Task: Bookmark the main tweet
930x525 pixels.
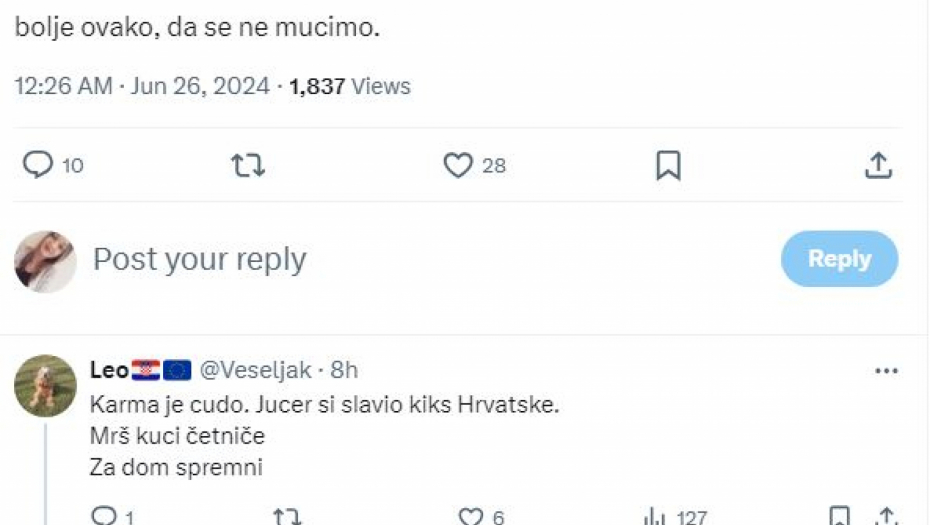Action: pos(668,165)
